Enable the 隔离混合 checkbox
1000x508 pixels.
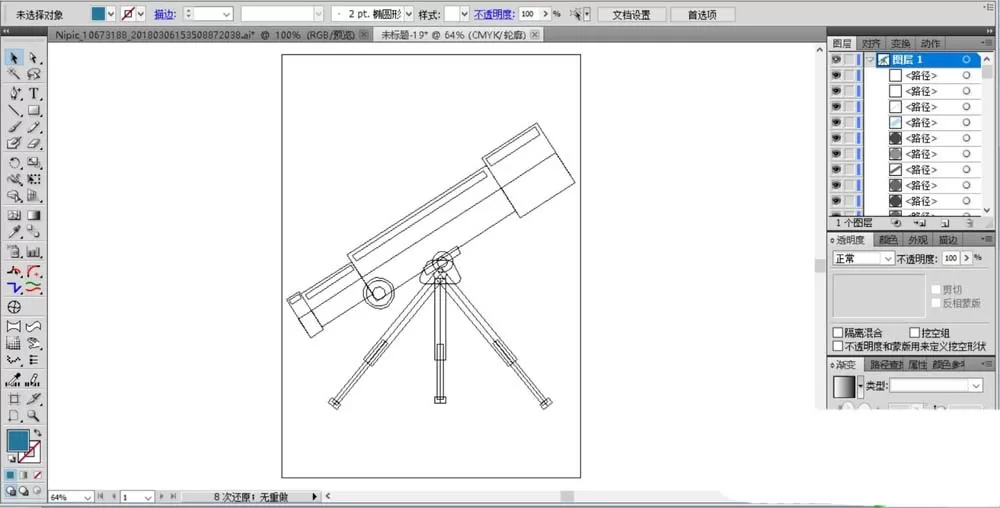pos(838,333)
